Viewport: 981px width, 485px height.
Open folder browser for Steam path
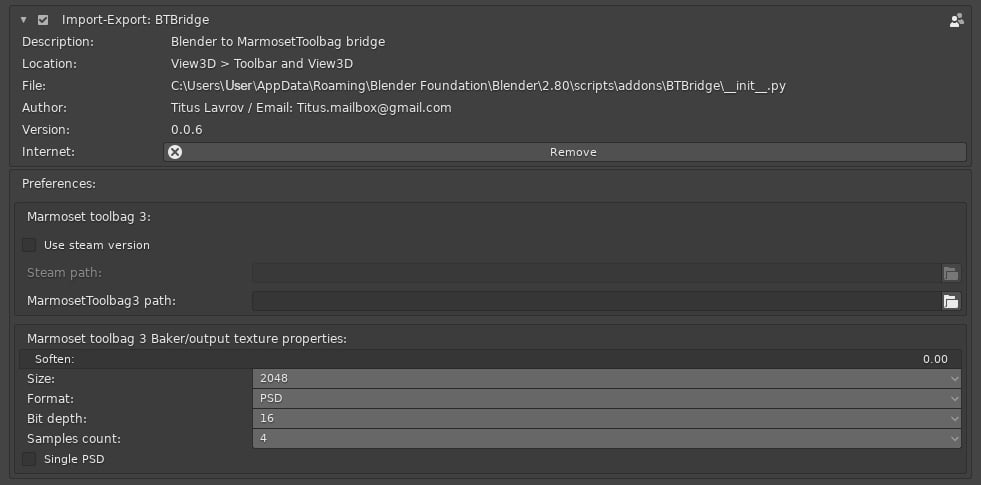(951, 273)
